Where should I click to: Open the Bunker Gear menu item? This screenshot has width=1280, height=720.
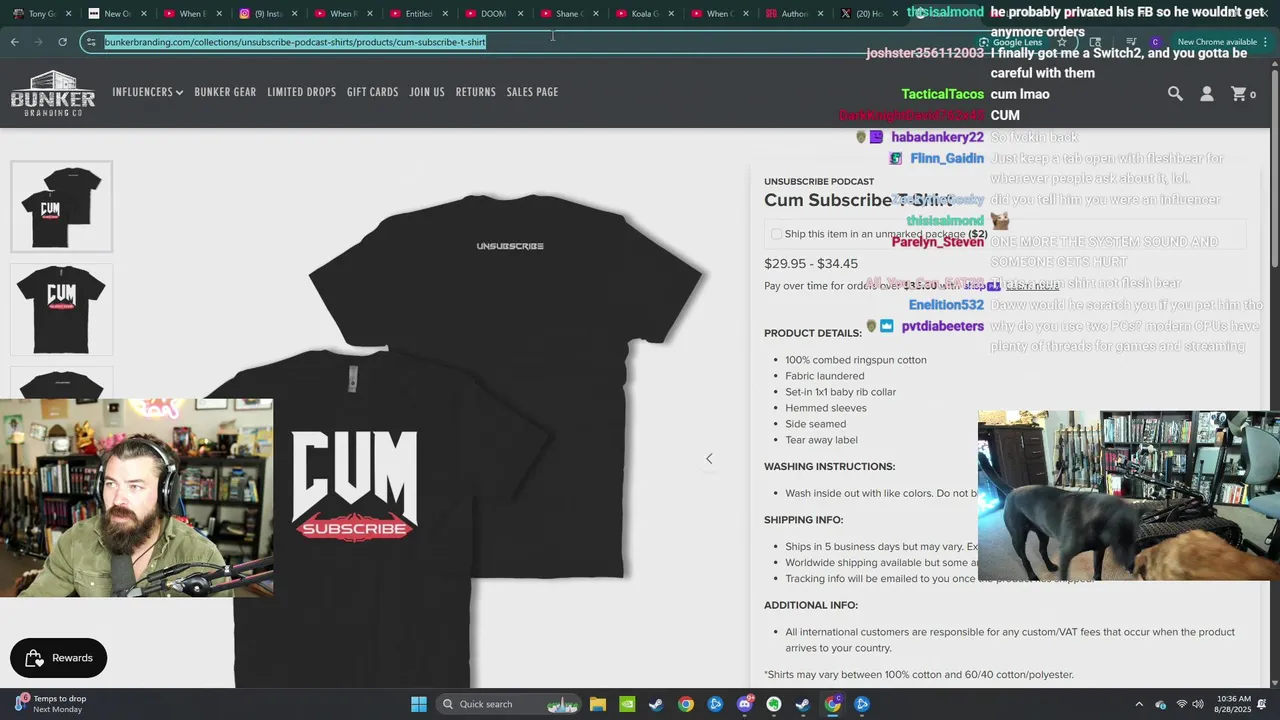click(x=225, y=92)
